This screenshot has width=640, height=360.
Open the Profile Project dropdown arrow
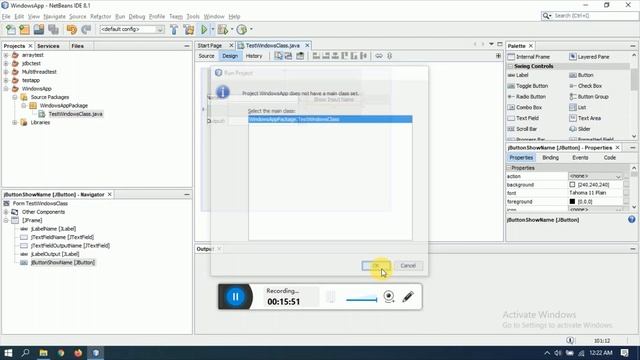point(251,29)
